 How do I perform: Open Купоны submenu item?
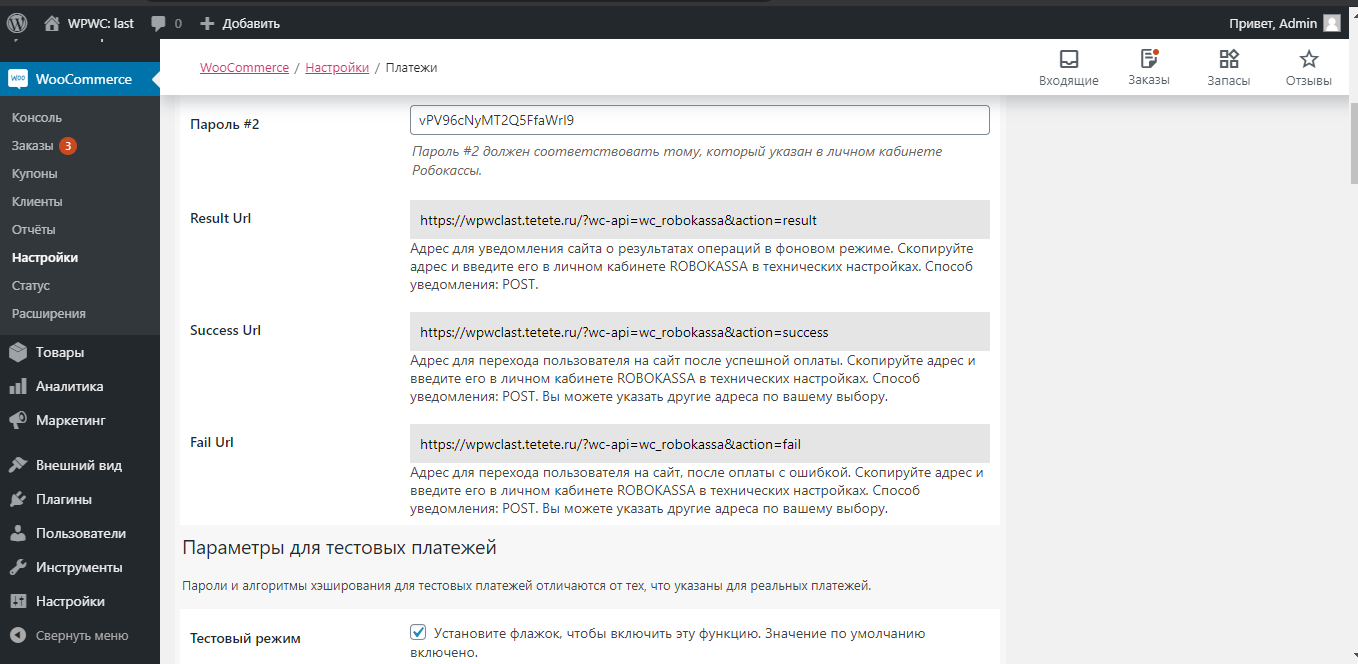click(34, 173)
